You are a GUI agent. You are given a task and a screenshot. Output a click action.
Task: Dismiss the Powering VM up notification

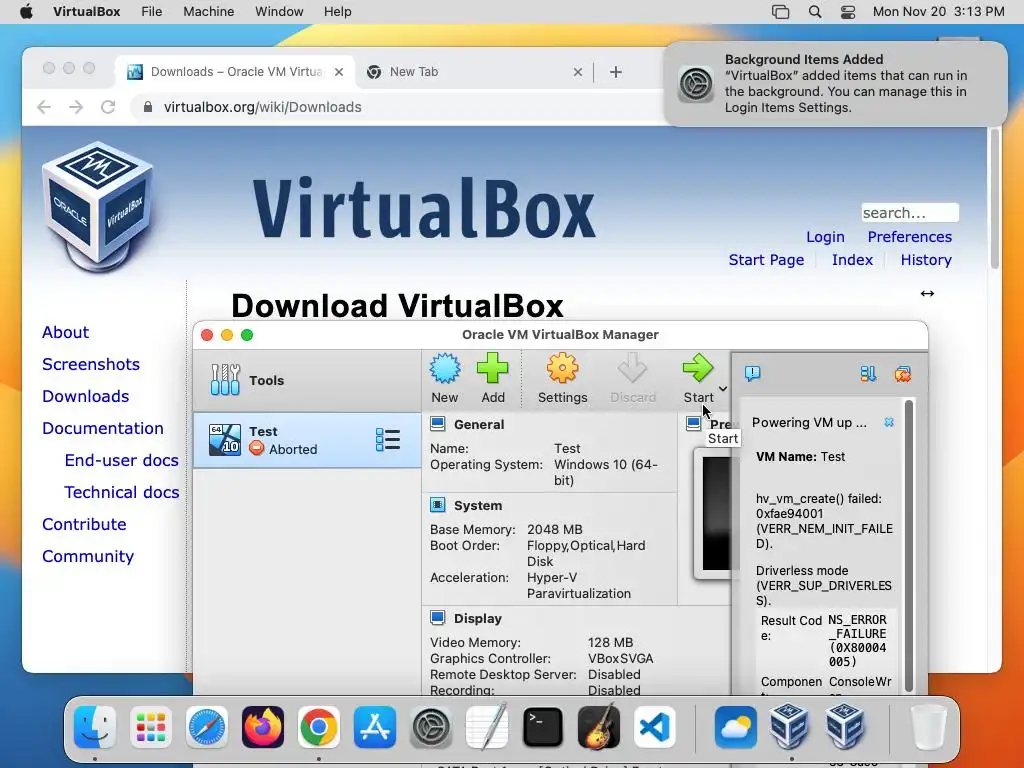tap(889, 423)
